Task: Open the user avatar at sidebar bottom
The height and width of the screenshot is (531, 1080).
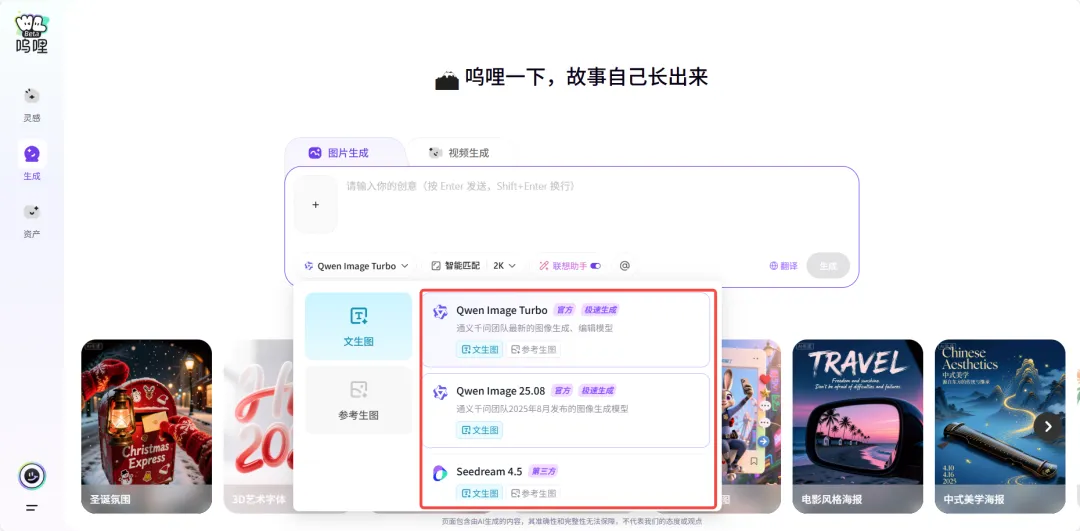Action: (x=32, y=476)
